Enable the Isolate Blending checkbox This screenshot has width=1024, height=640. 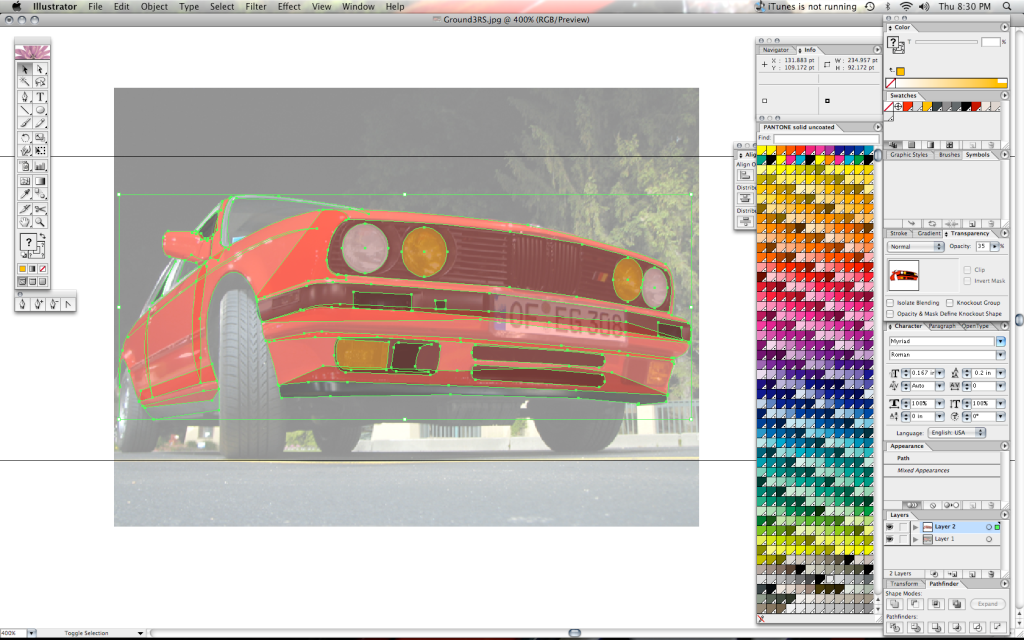[x=891, y=302]
